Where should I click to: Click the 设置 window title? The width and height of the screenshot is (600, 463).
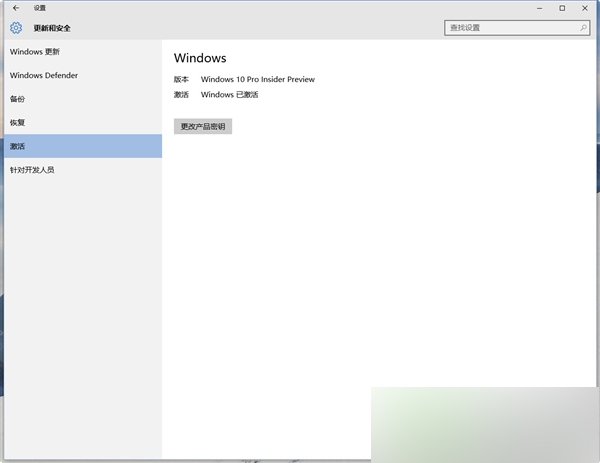[40, 8]
